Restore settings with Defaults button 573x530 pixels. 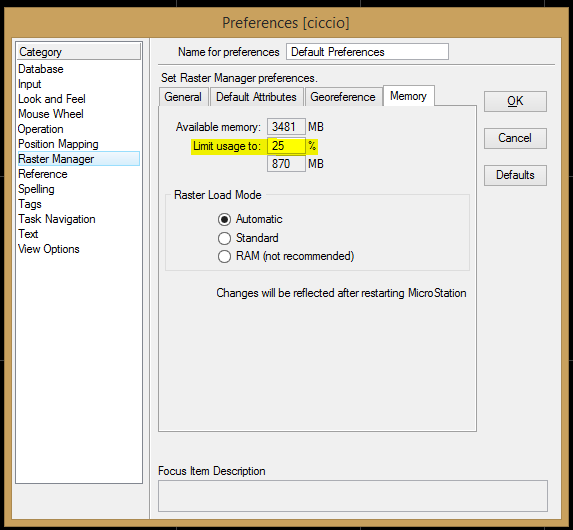[515, 175]
